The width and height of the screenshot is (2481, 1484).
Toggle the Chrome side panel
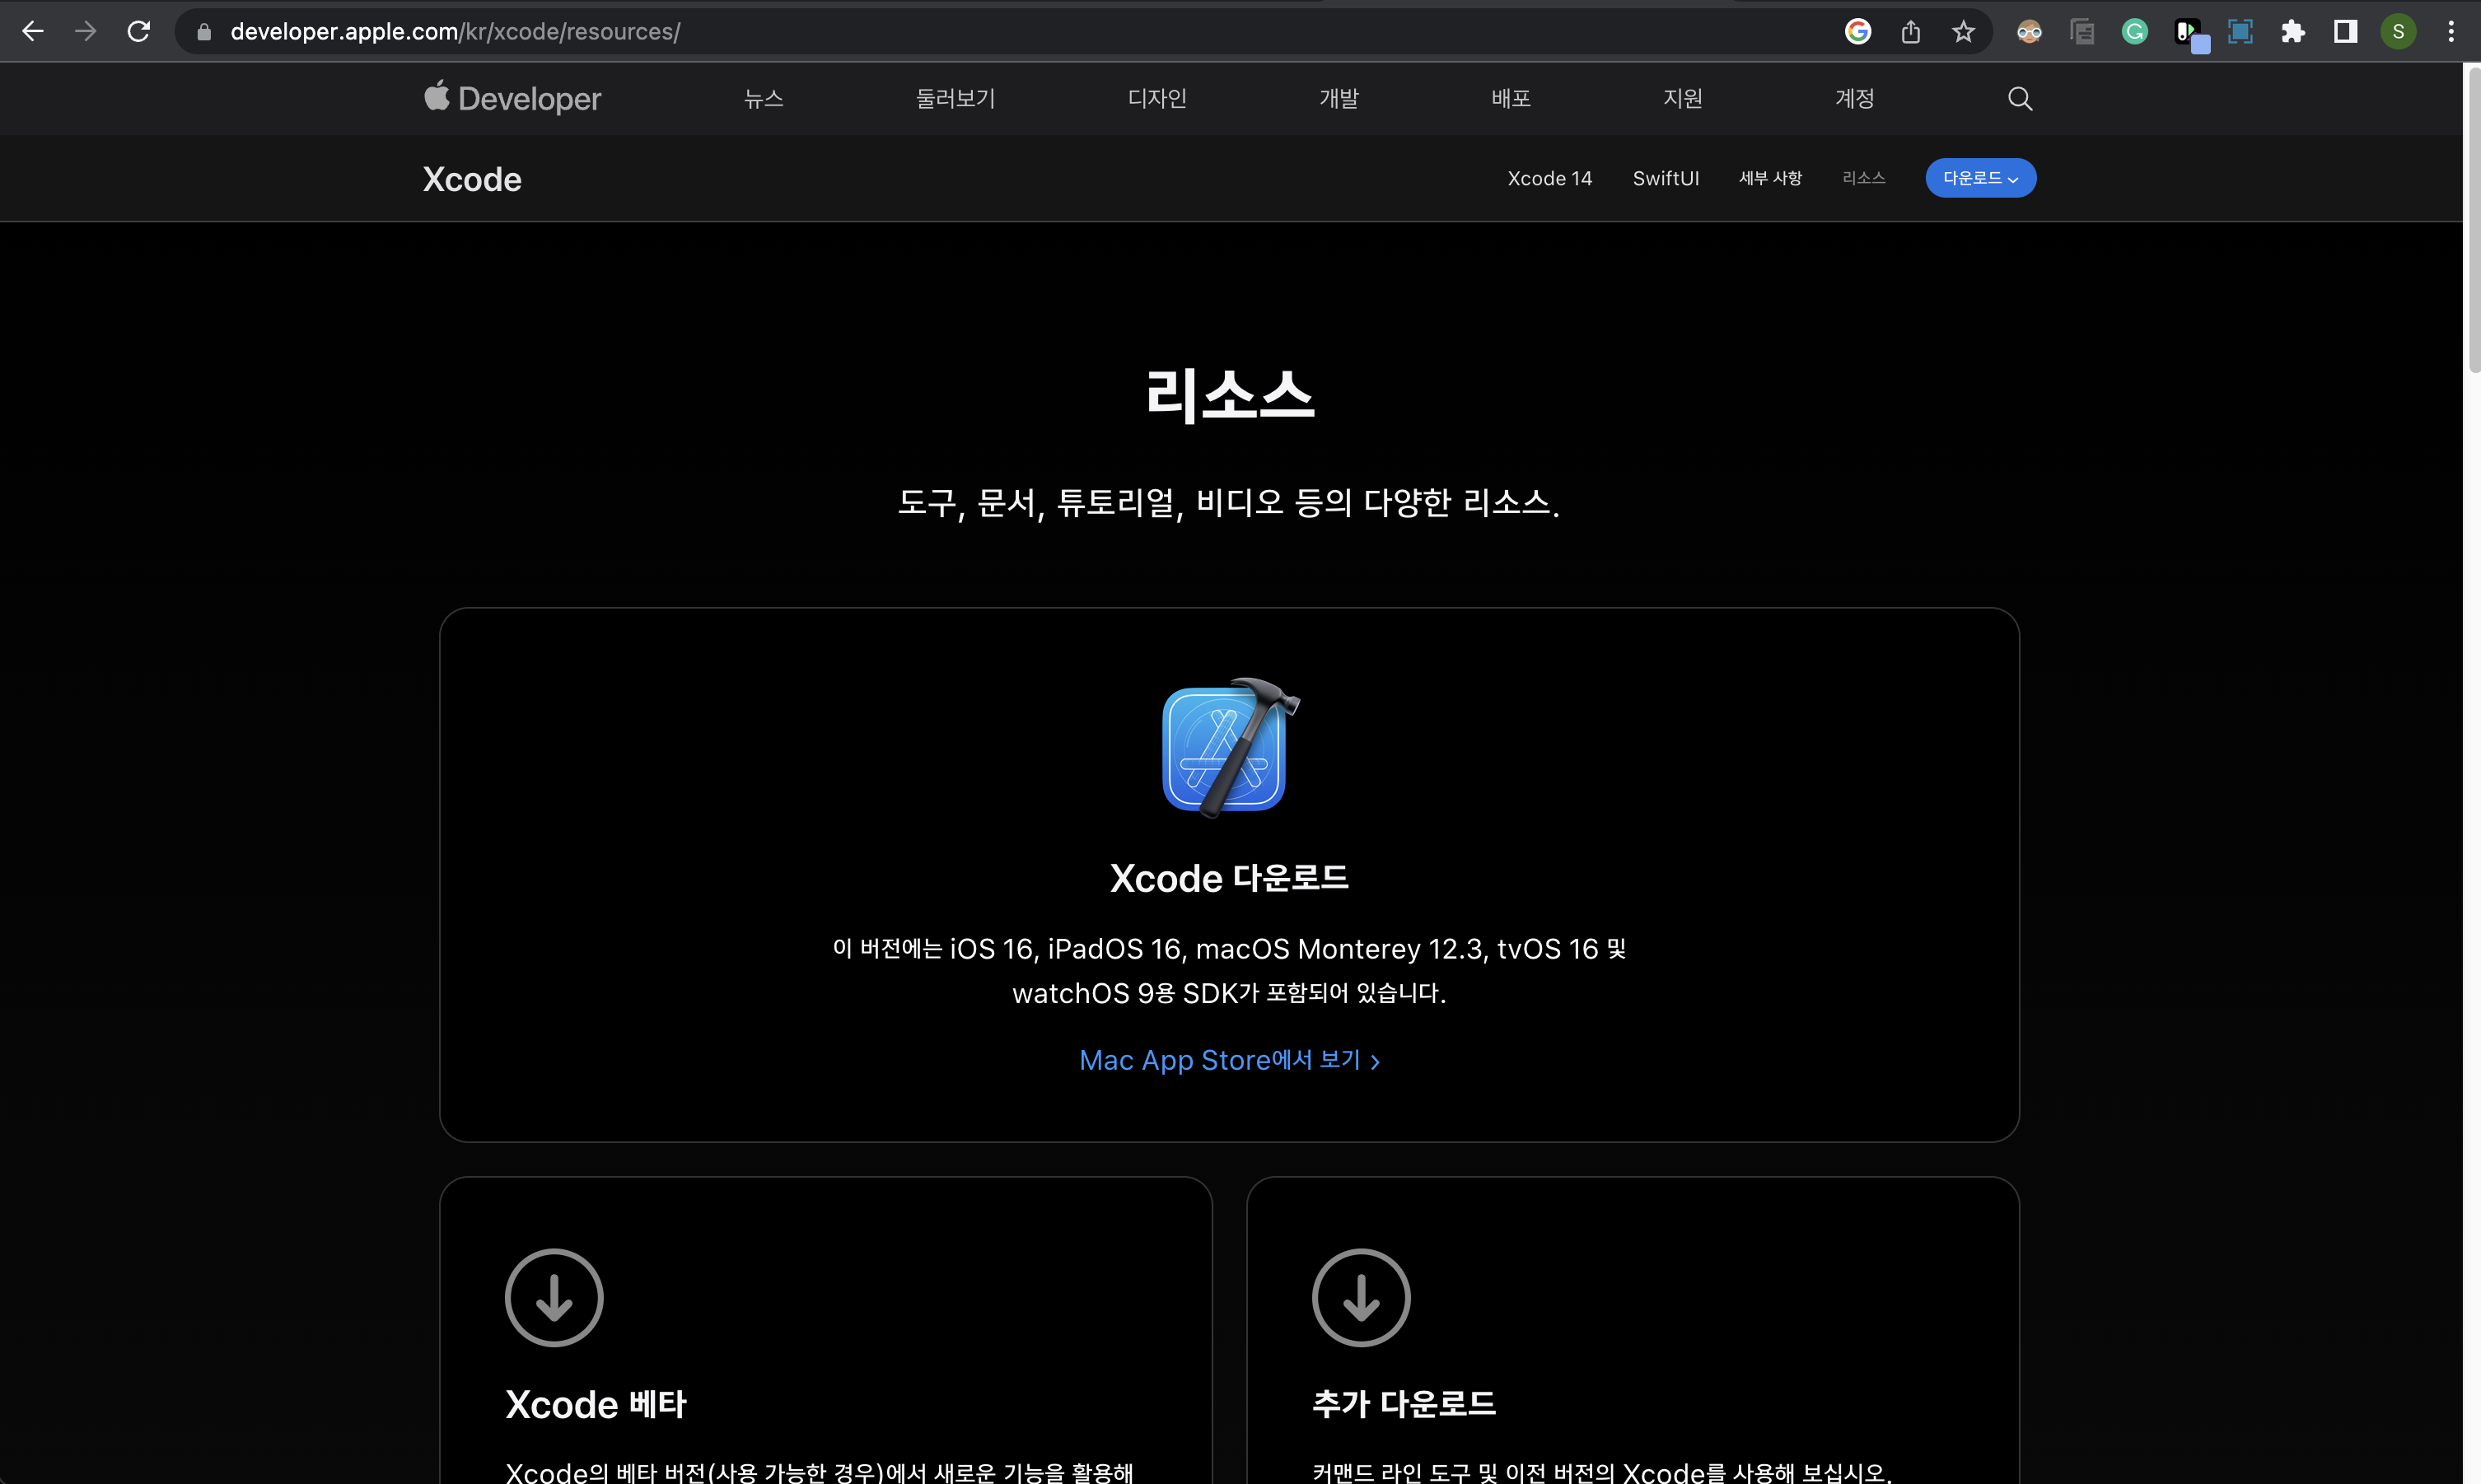point(2345,32)
